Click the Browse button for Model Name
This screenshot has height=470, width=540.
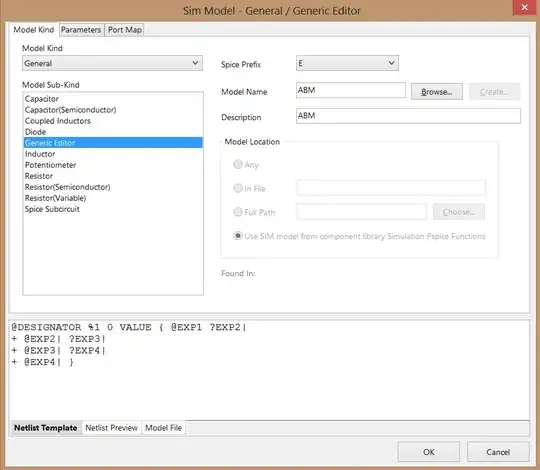click(x=437, y=92)
